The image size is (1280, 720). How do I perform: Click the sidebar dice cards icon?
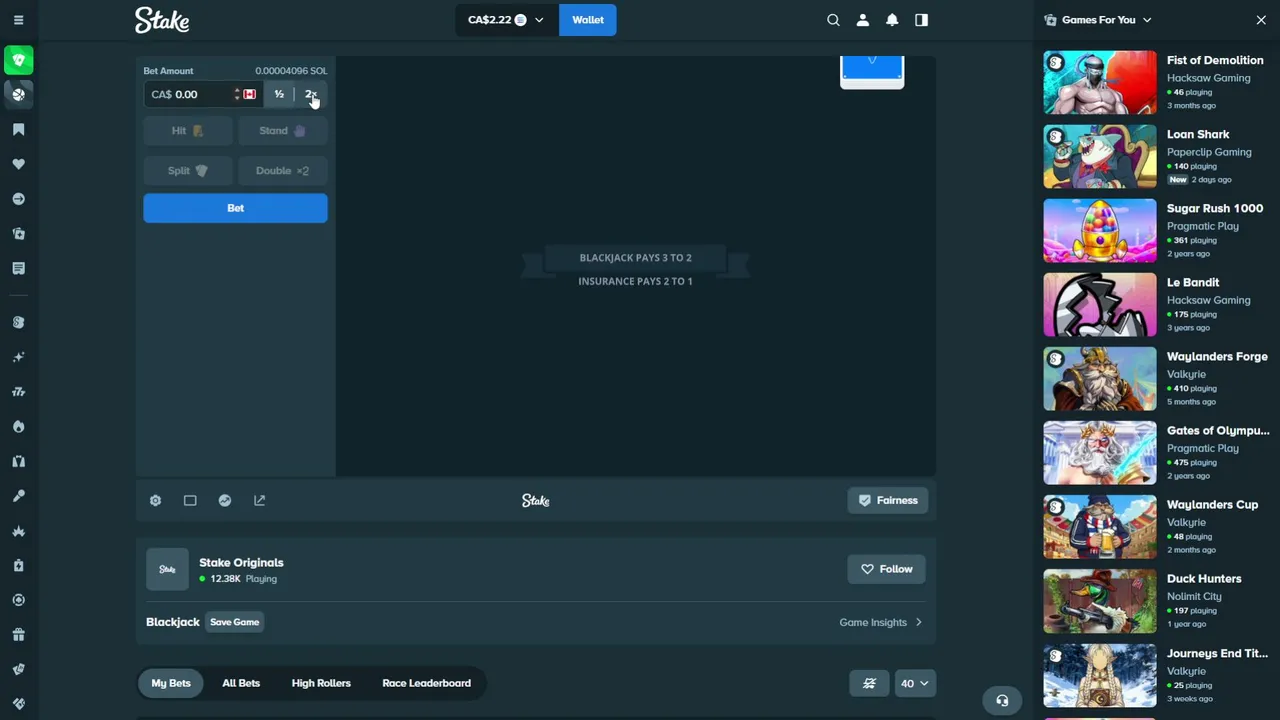click(18, 234)
